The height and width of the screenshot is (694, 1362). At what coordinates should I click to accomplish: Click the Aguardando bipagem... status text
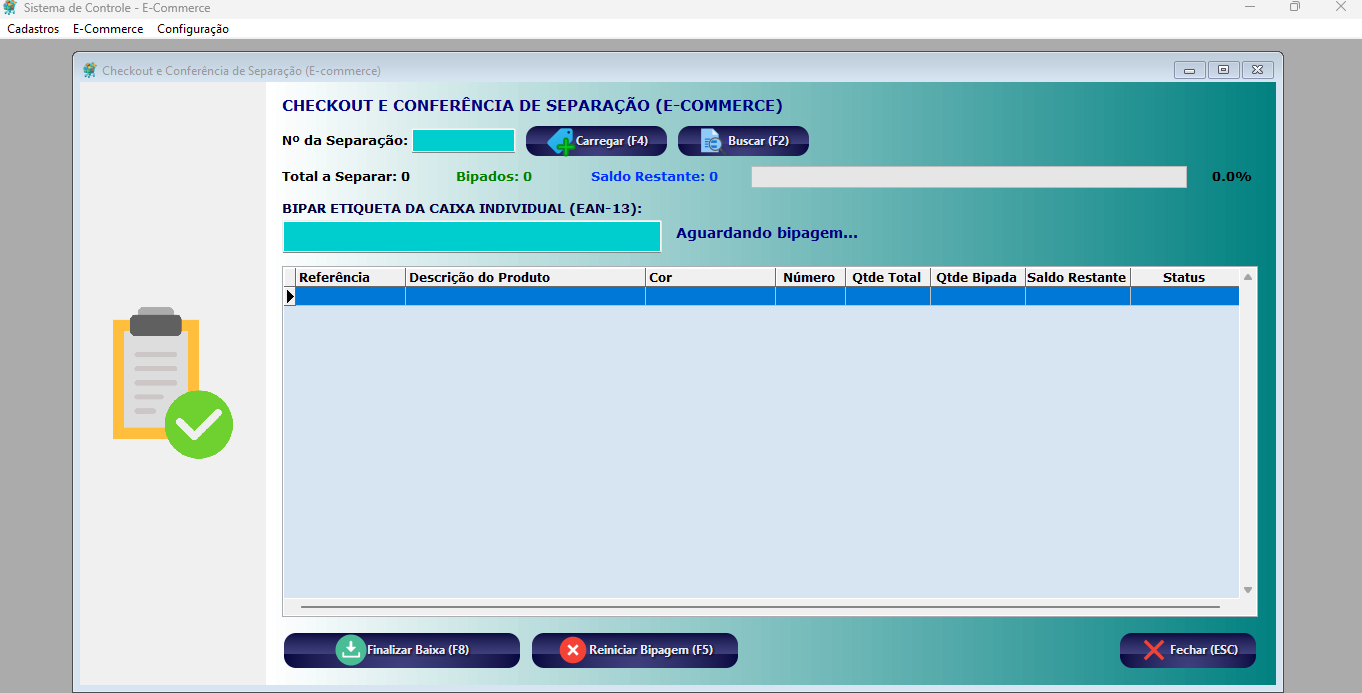click(767, 233)
